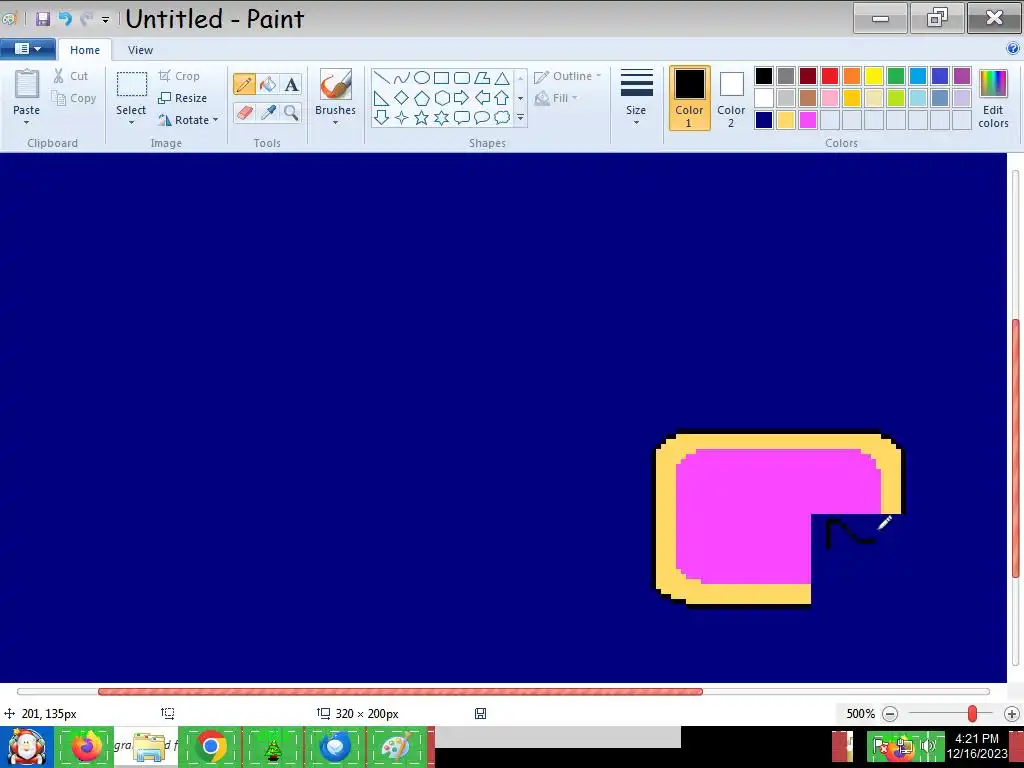This screenshot has height=768, width=1024.
Task: Select Color 1 foreground box
Action: tap(690, 98)
